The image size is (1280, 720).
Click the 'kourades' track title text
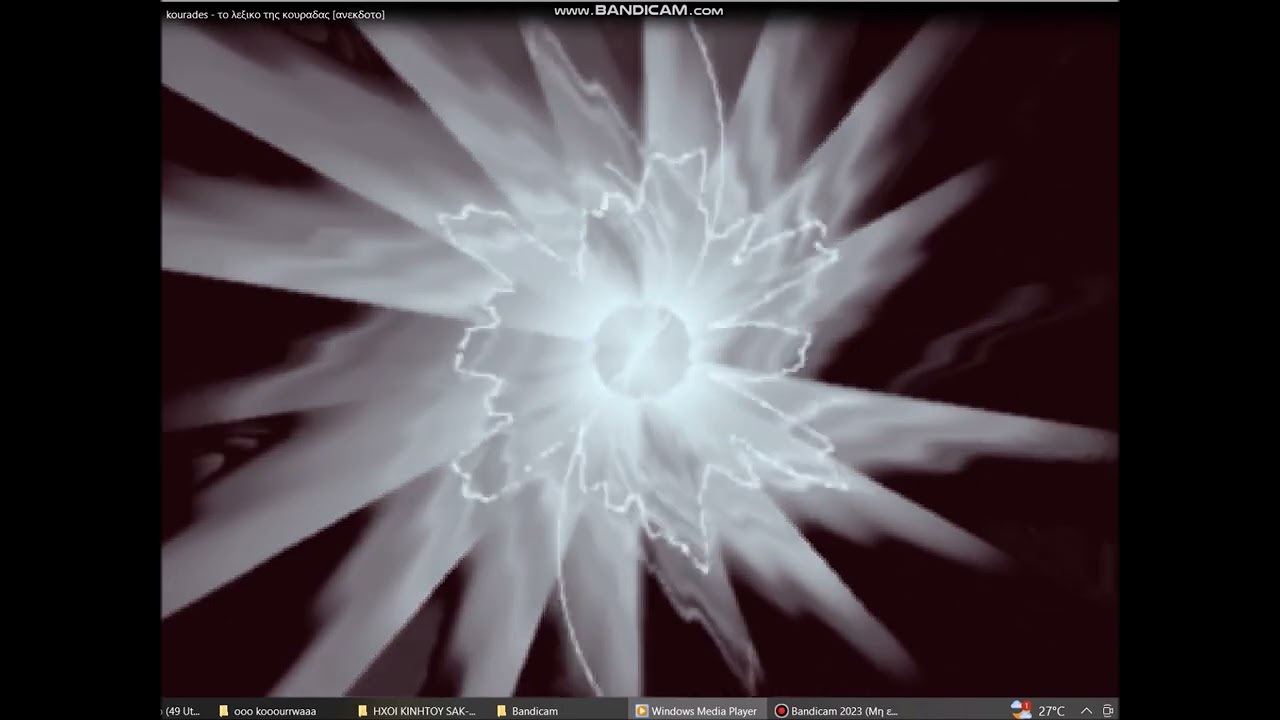pos(275,15)
